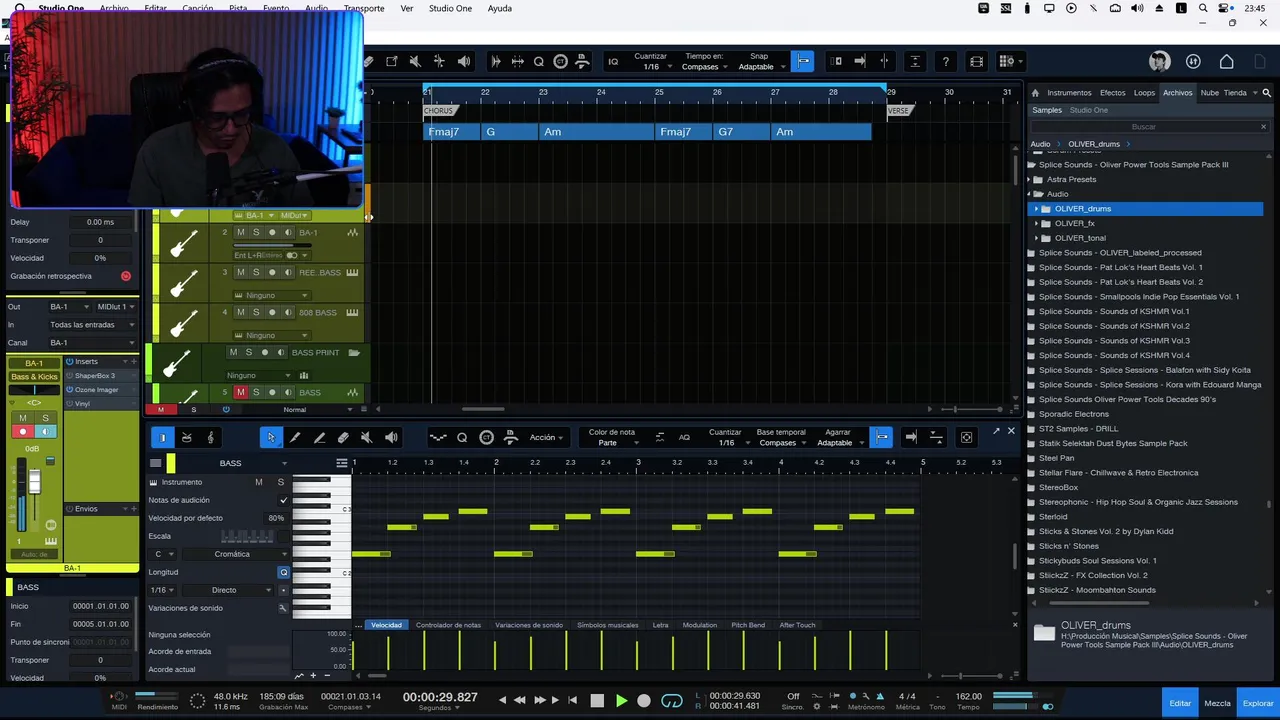Open the Todas las entradas input dropdown
The image size is (1280, 720).
tap(92, 325)
